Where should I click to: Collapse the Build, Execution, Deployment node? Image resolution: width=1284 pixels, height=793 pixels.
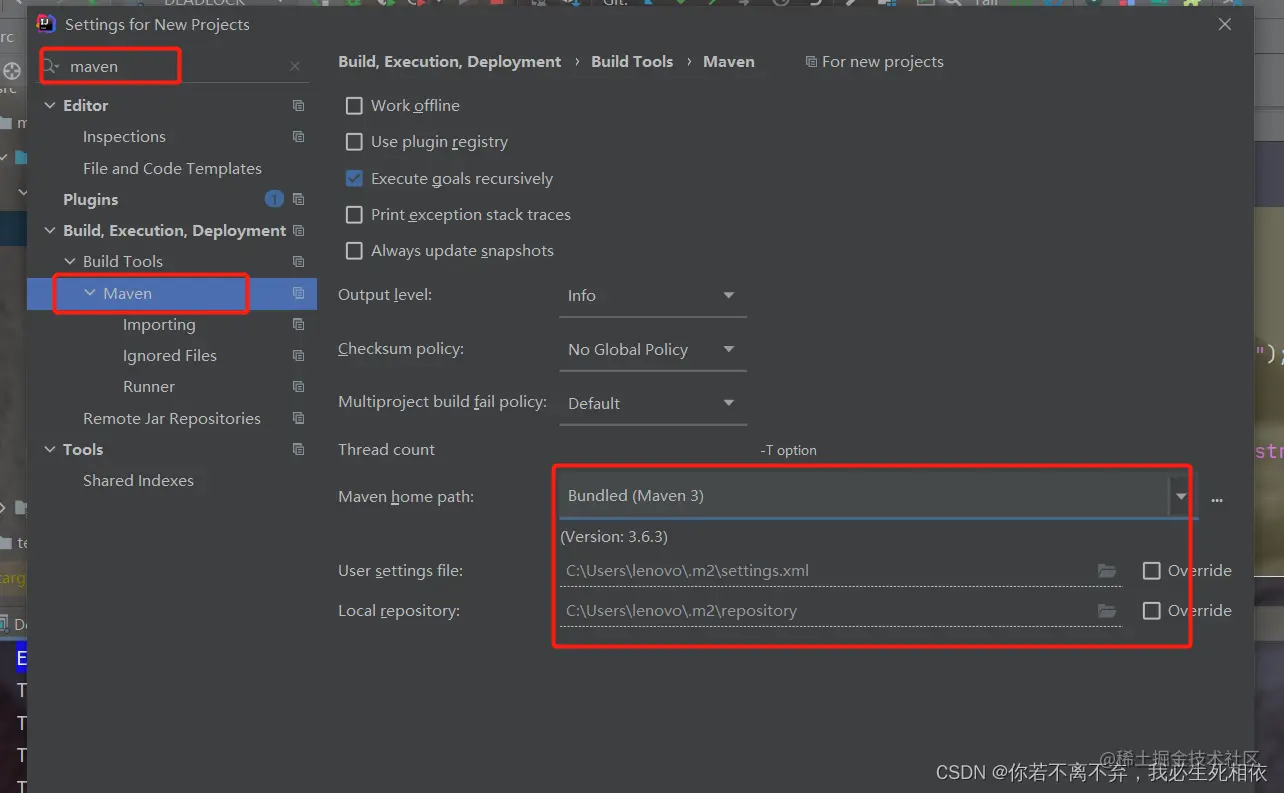point(50,230)
